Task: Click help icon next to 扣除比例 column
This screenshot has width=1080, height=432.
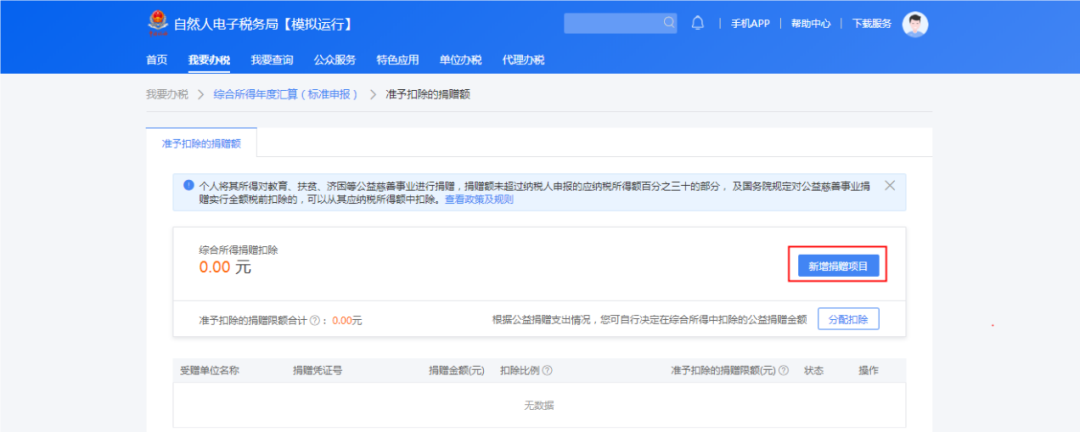Action: point(547,370)
